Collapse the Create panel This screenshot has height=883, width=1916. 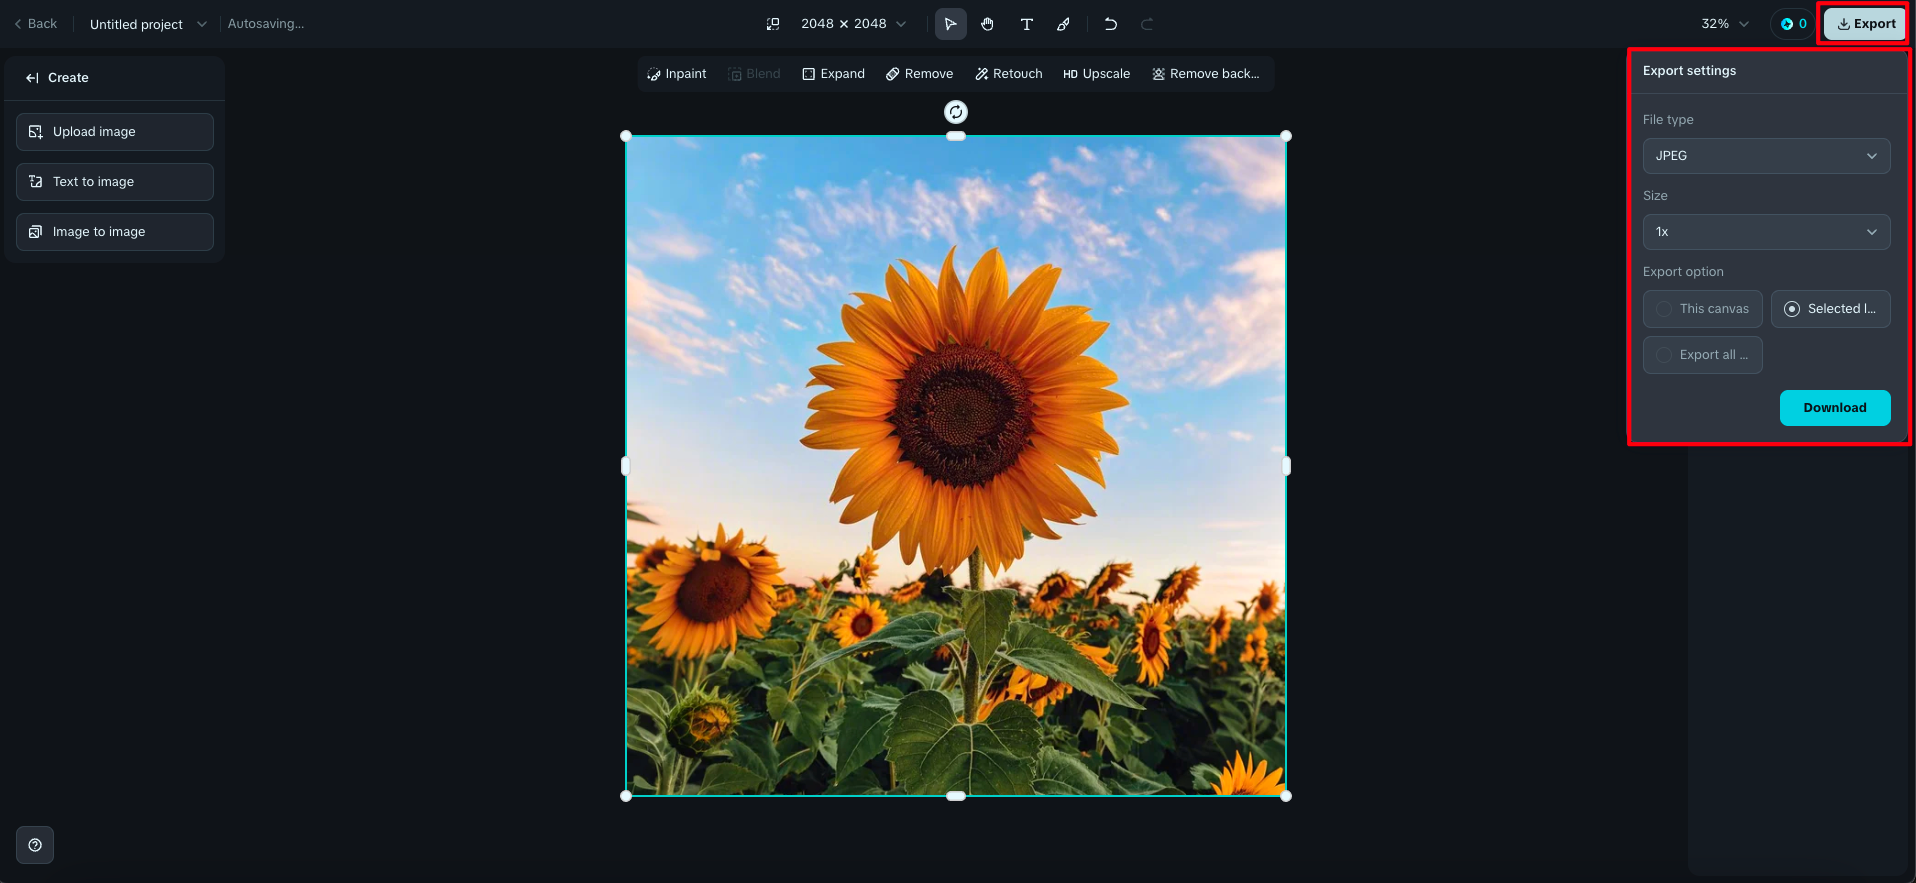tap(32, 78)
